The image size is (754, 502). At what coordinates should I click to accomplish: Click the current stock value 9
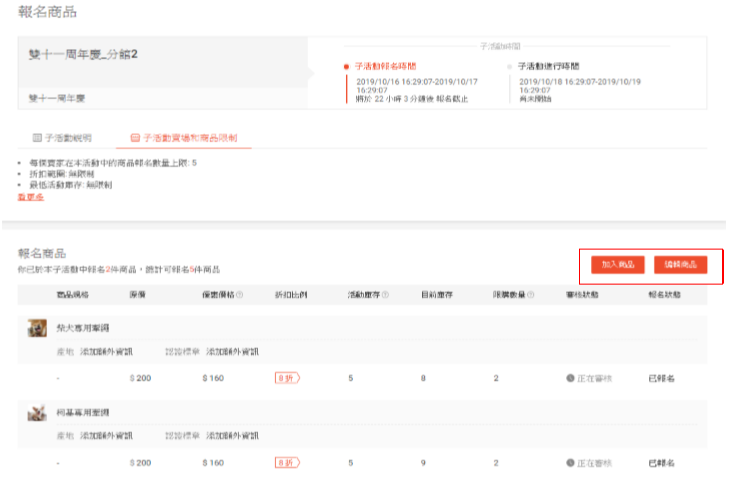click(x=423, y=463)
